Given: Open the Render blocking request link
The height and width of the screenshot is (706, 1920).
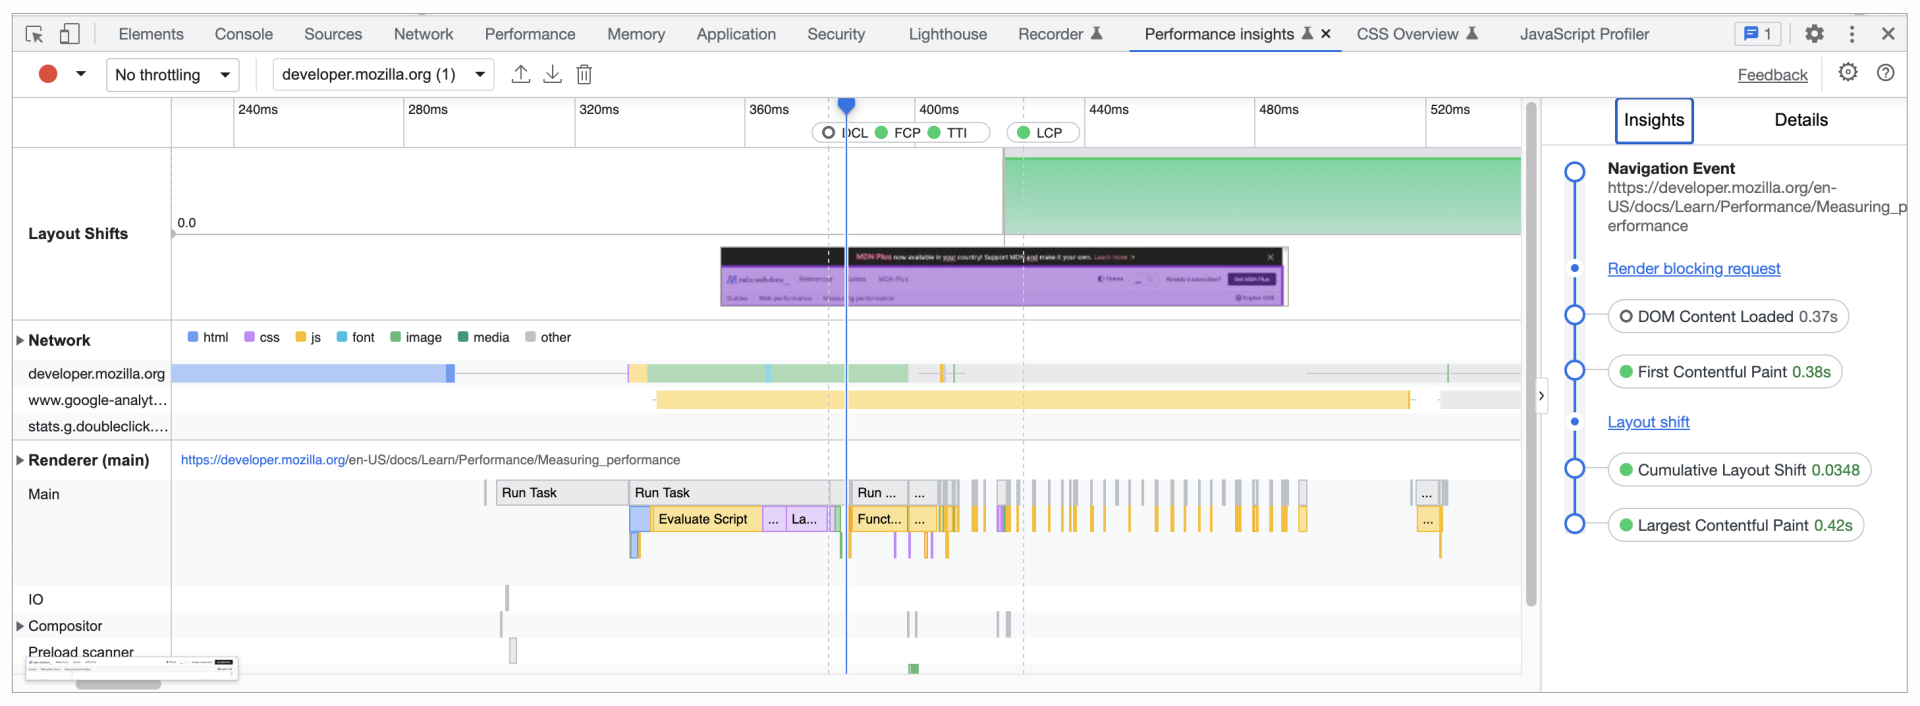Looking at the screenshot, I should coord(1693,268).
